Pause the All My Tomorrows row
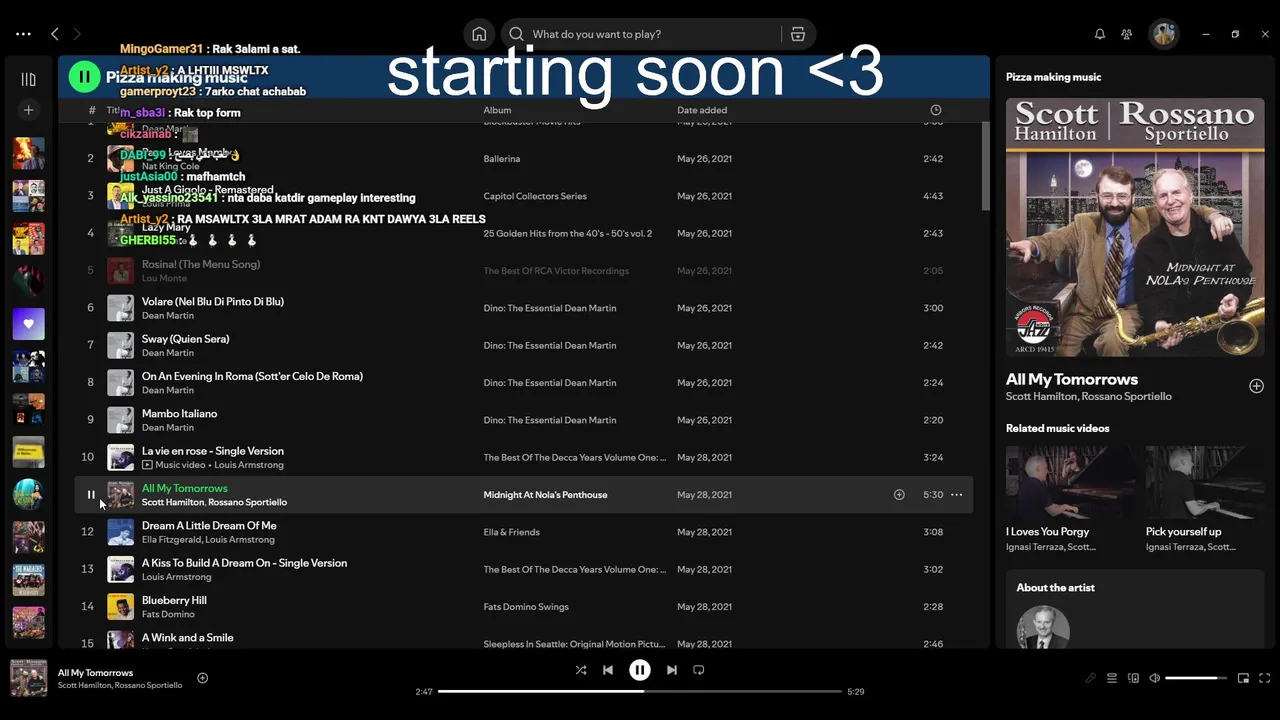 [91, 495]
